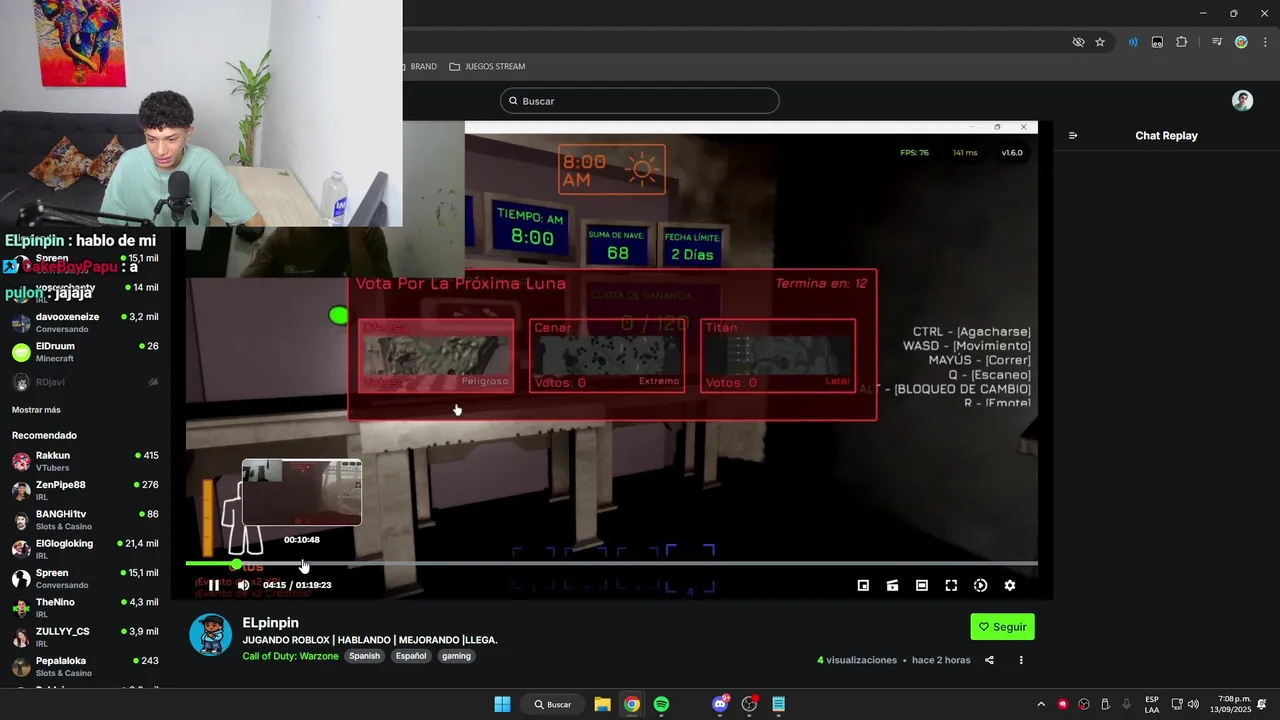
Task: Open recommended channel ZenPipe88
Action: pyautogui.click(x=85, y=490)
